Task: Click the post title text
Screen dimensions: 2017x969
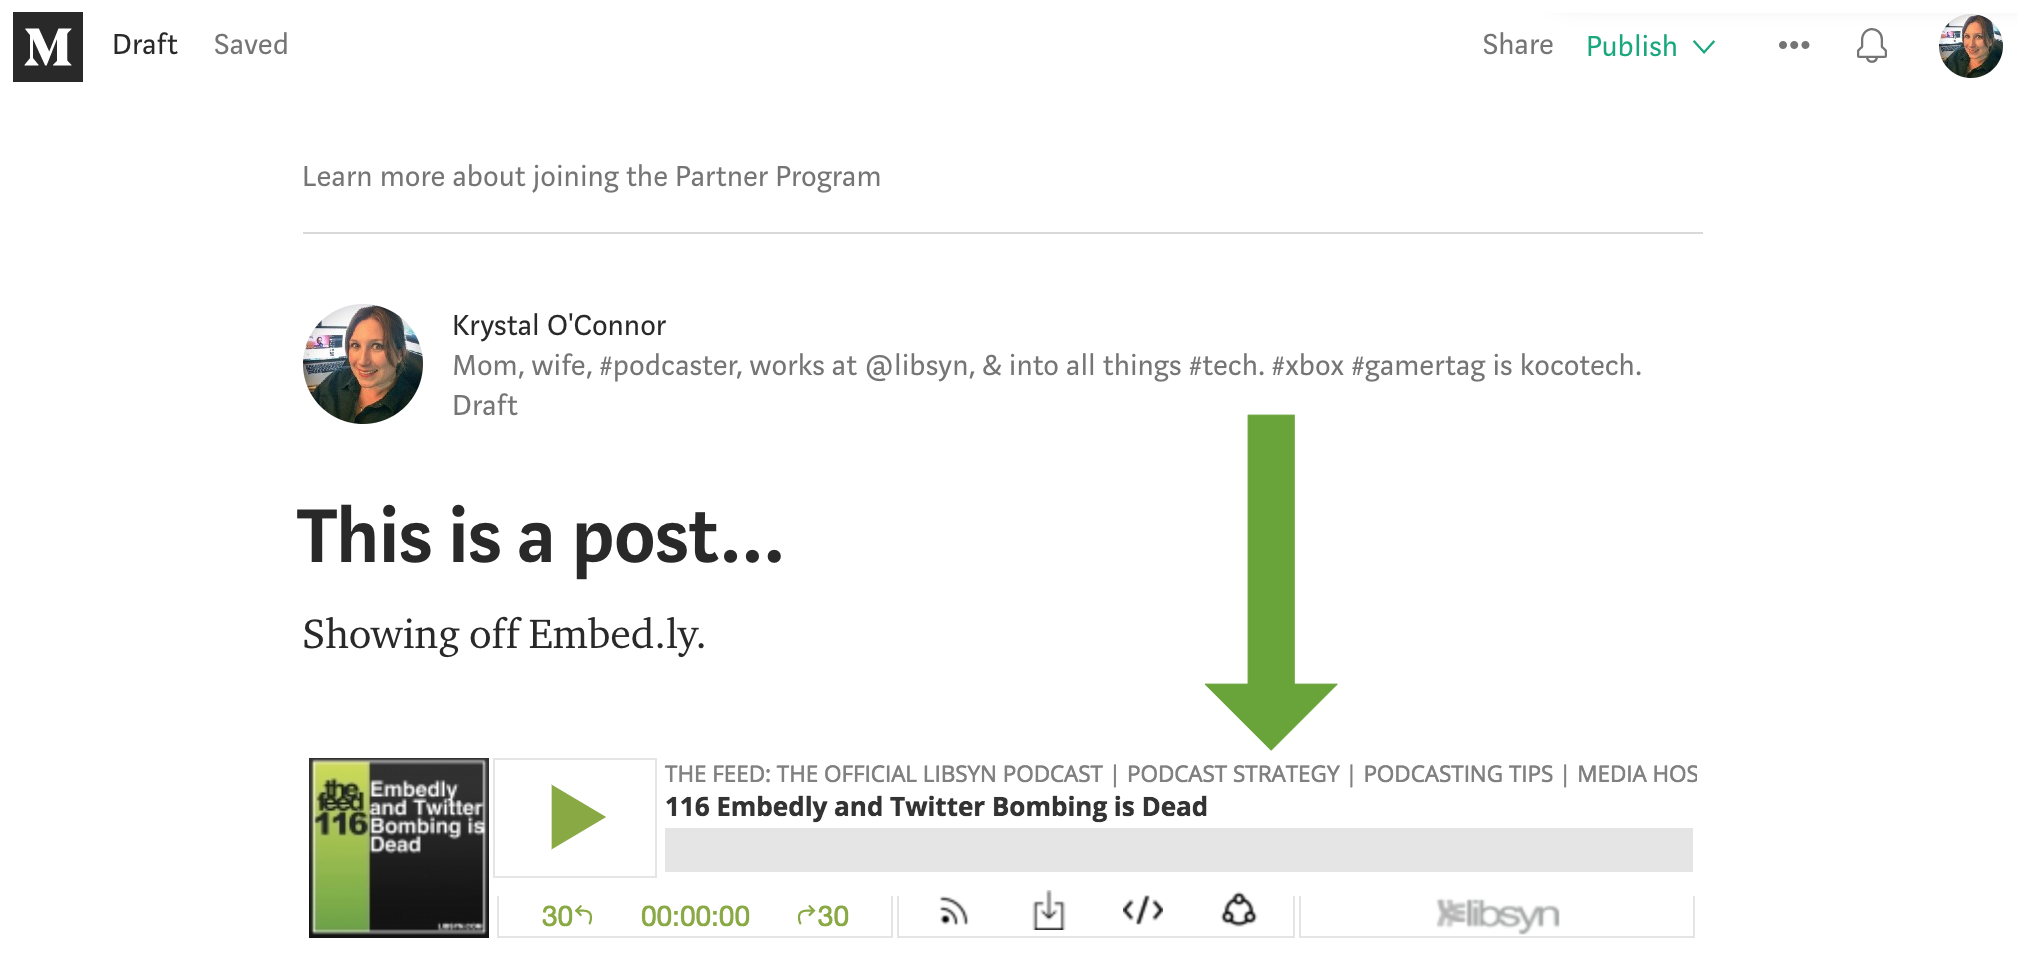Action: coord(540,537)
